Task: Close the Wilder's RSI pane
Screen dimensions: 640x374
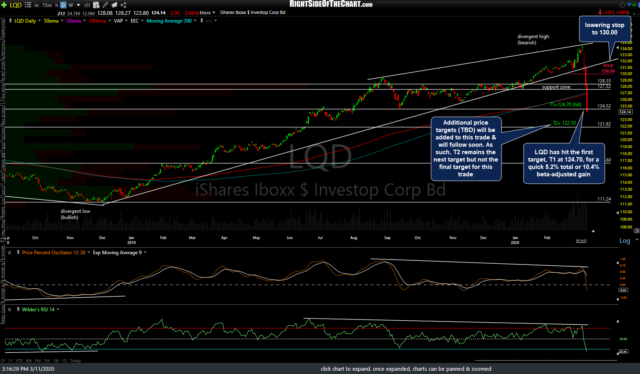Action: 9,309
